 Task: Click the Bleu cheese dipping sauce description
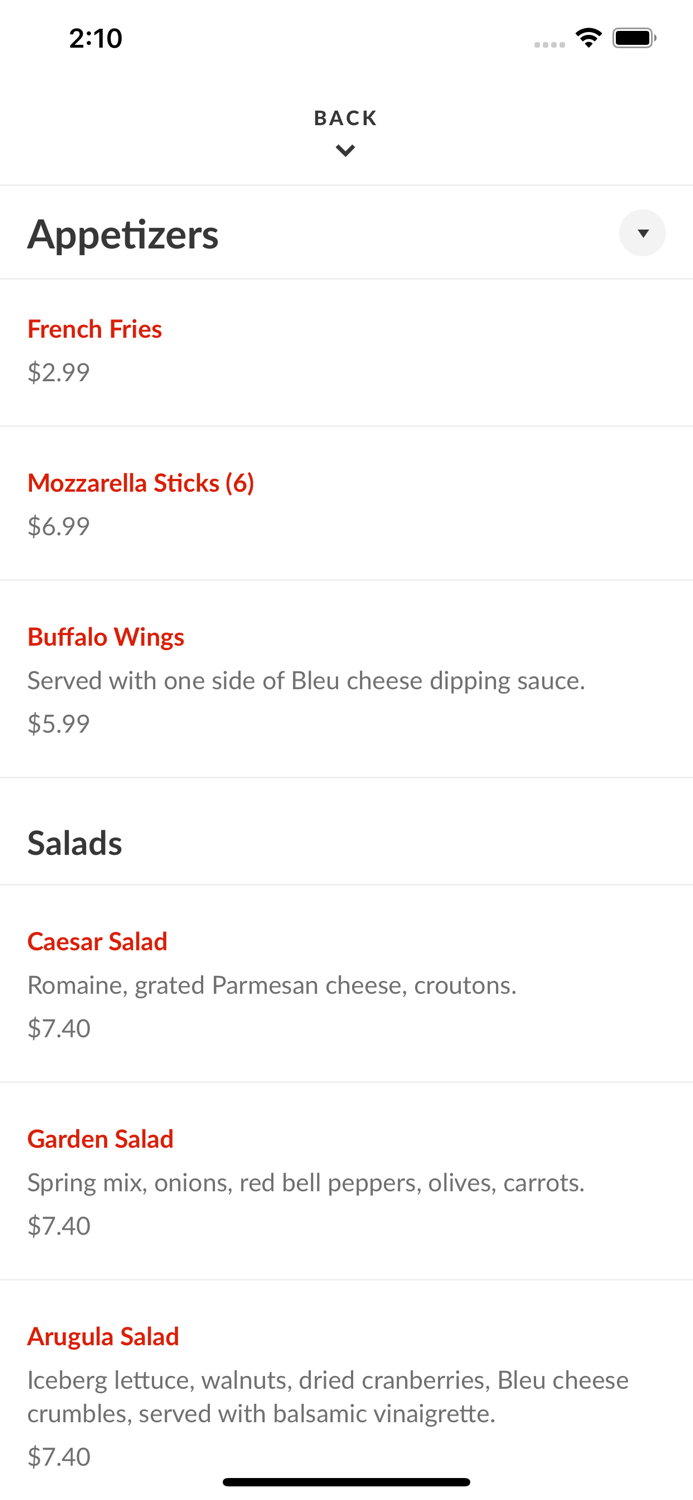click(307, 680)
